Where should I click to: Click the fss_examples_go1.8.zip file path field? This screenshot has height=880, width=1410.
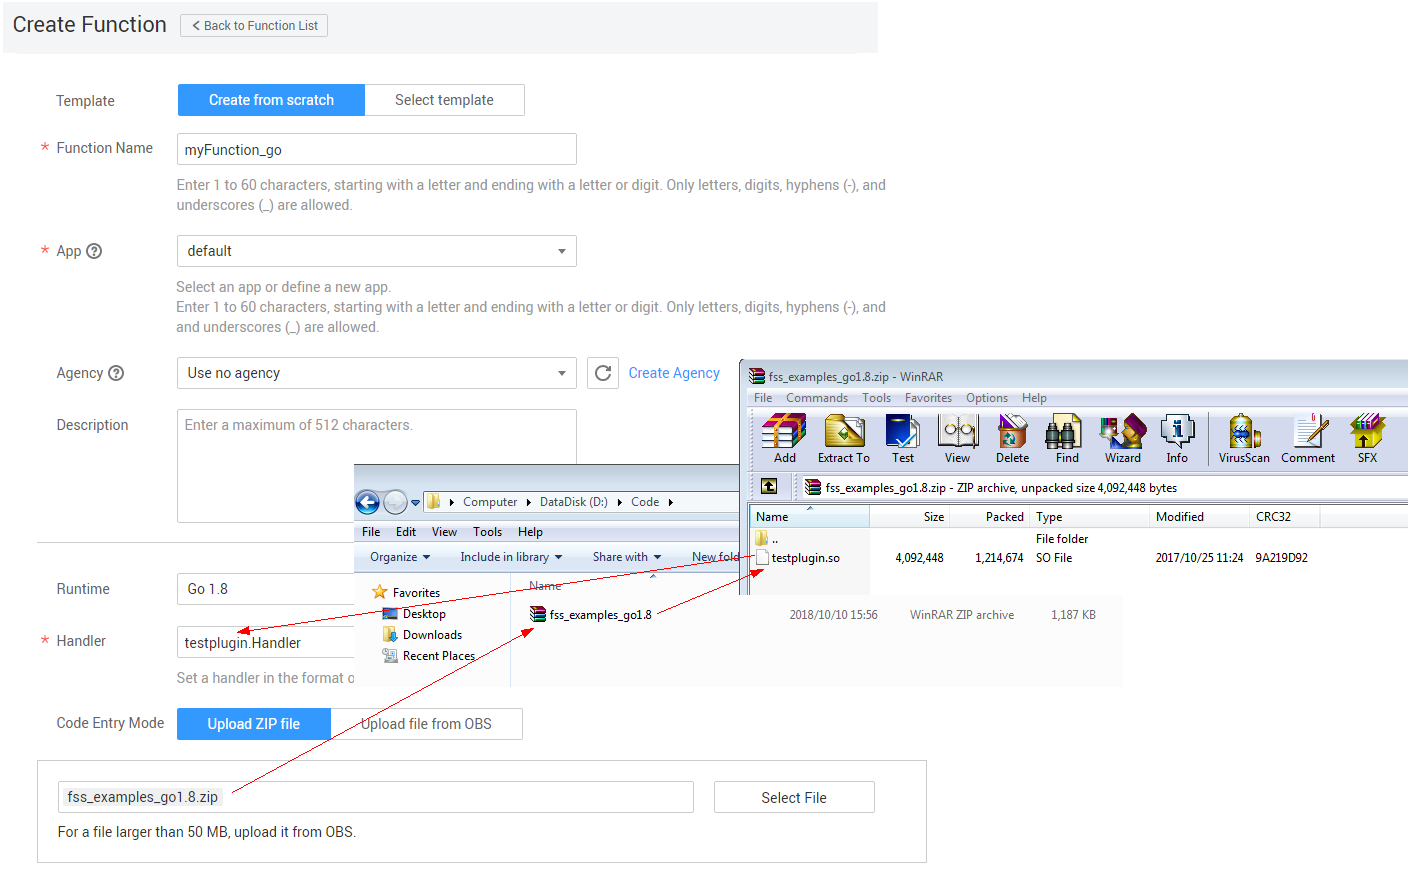click(x=376, y=797)
